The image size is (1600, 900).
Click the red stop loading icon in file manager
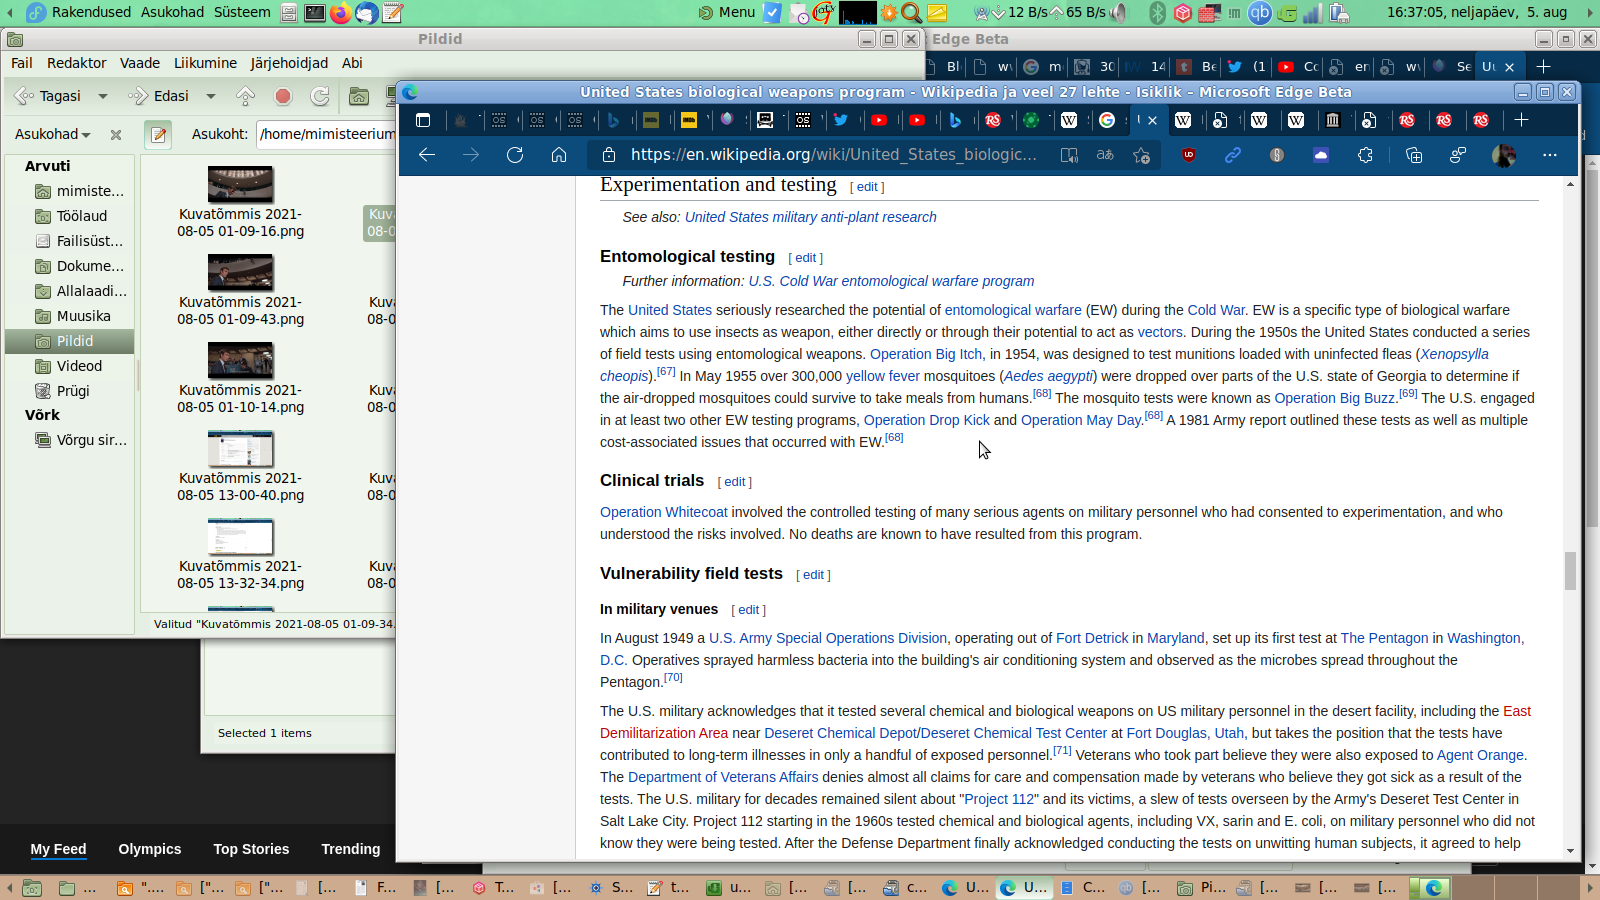click(283, 96)
